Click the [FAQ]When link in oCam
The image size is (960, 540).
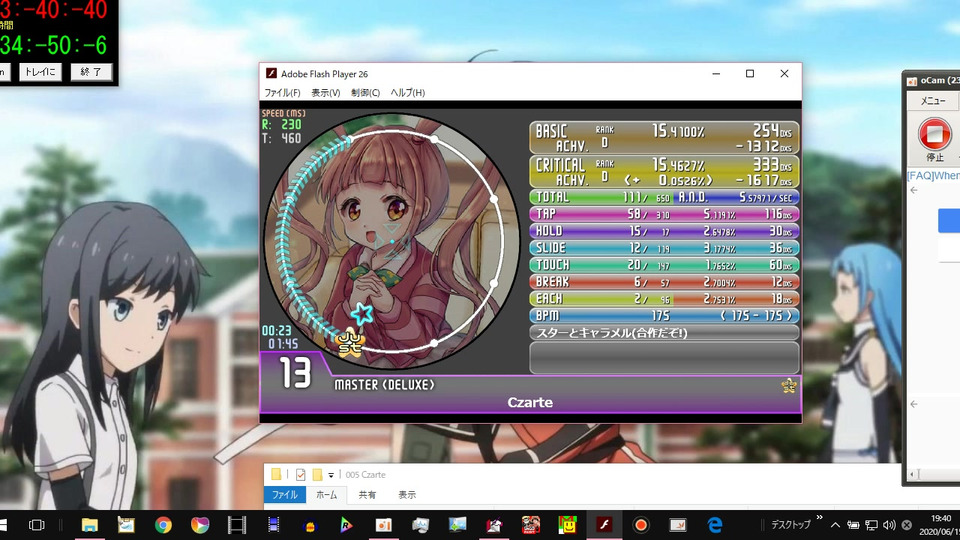pyautogui.click(x=933, y=176)
